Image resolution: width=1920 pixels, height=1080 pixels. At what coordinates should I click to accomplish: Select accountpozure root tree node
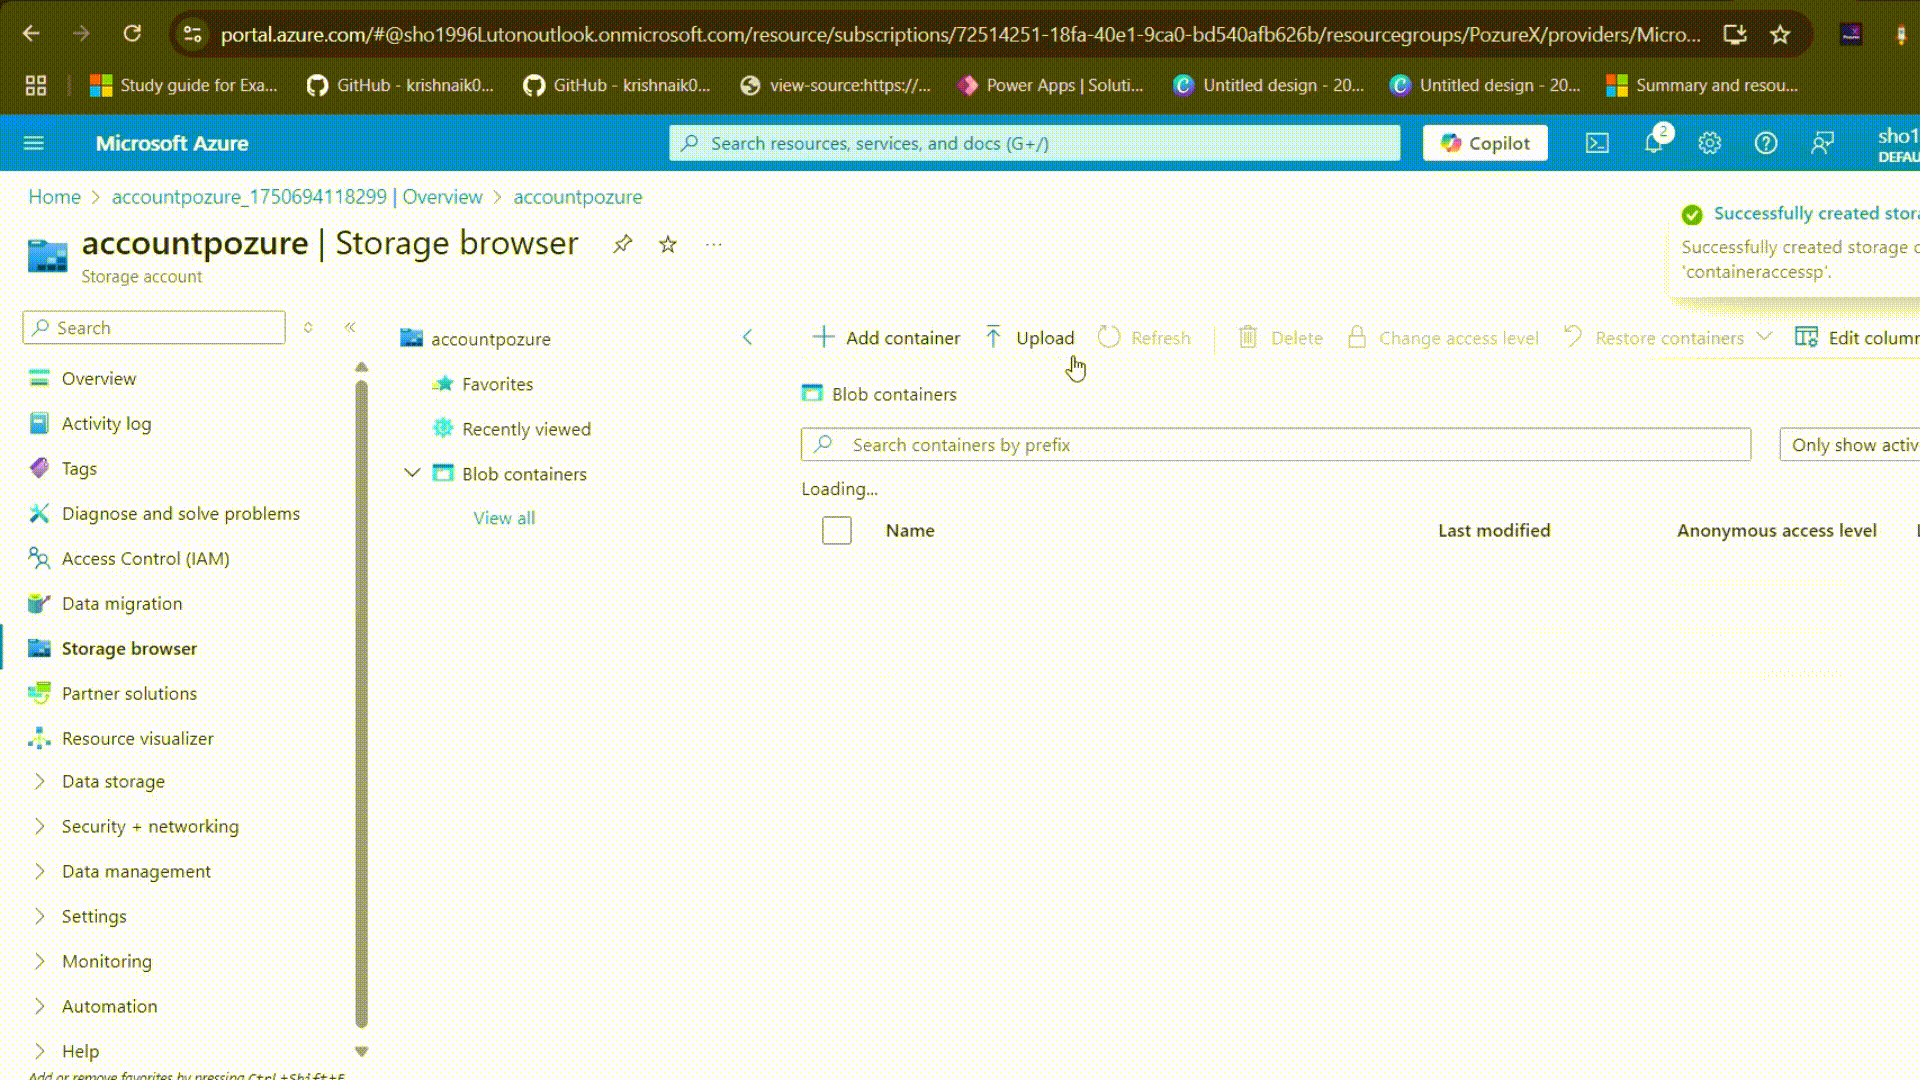click(490, 339)
